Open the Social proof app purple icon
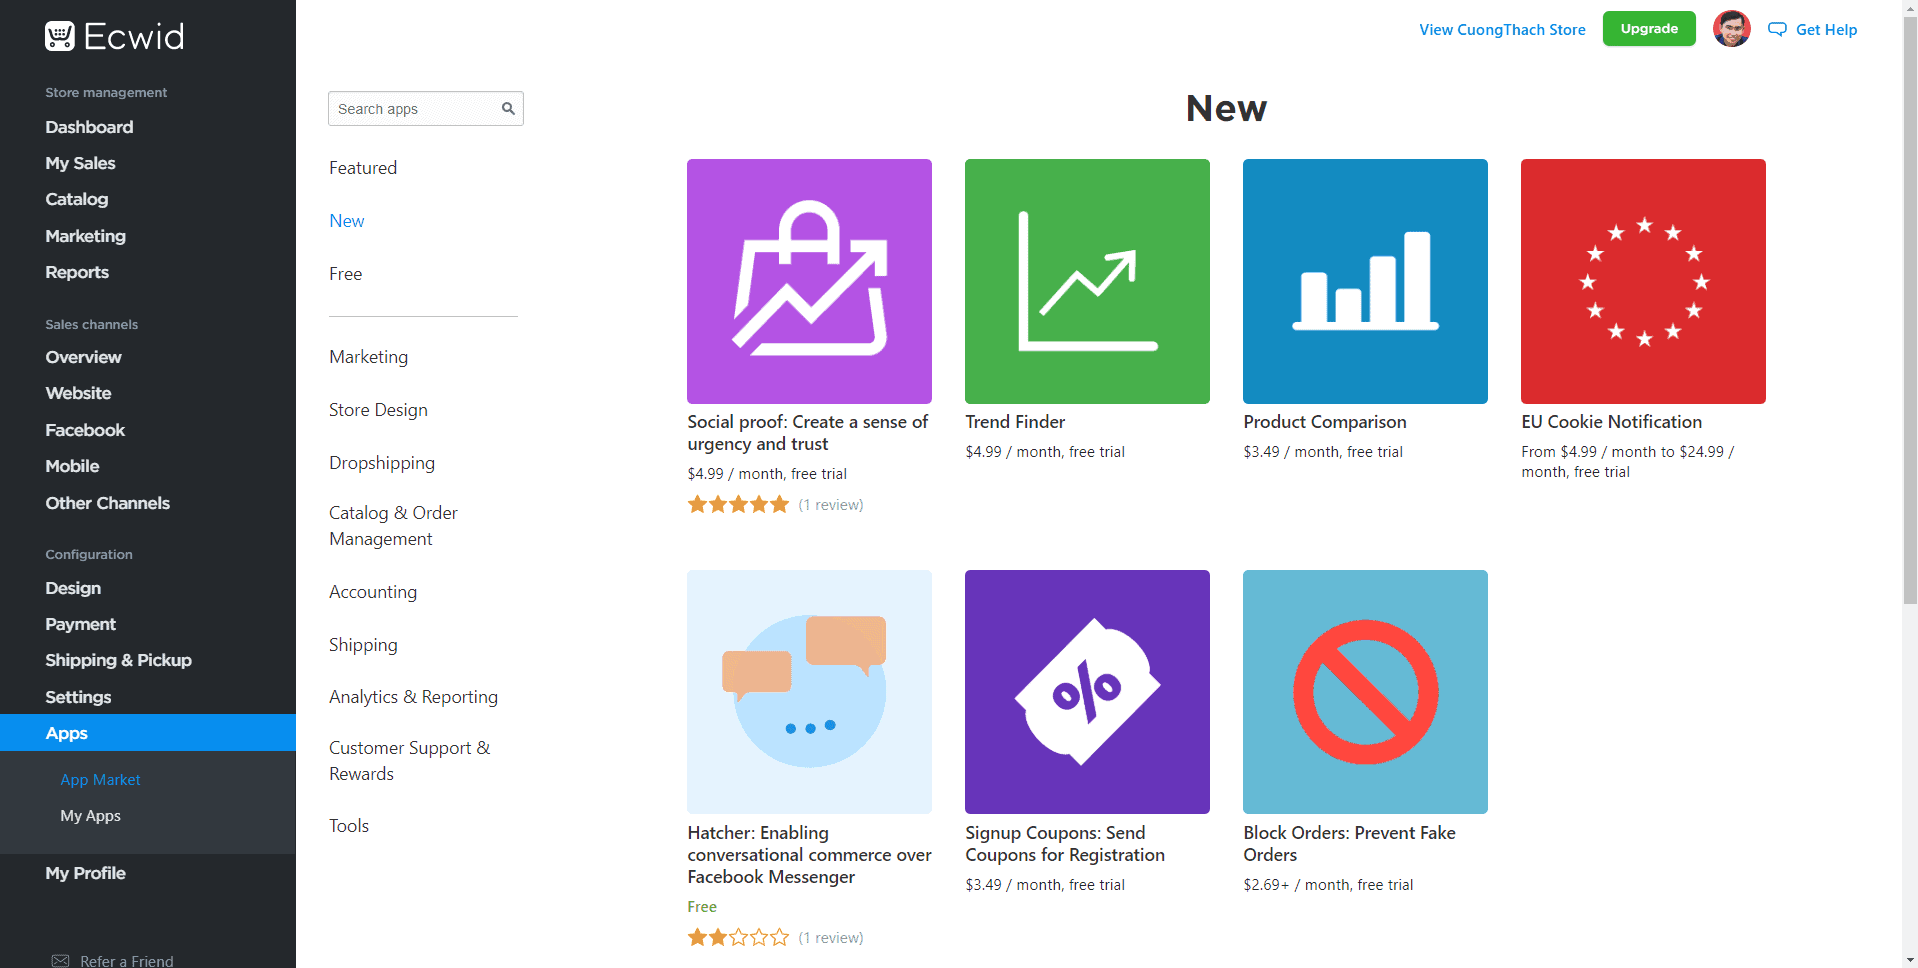 pos(809,281)
